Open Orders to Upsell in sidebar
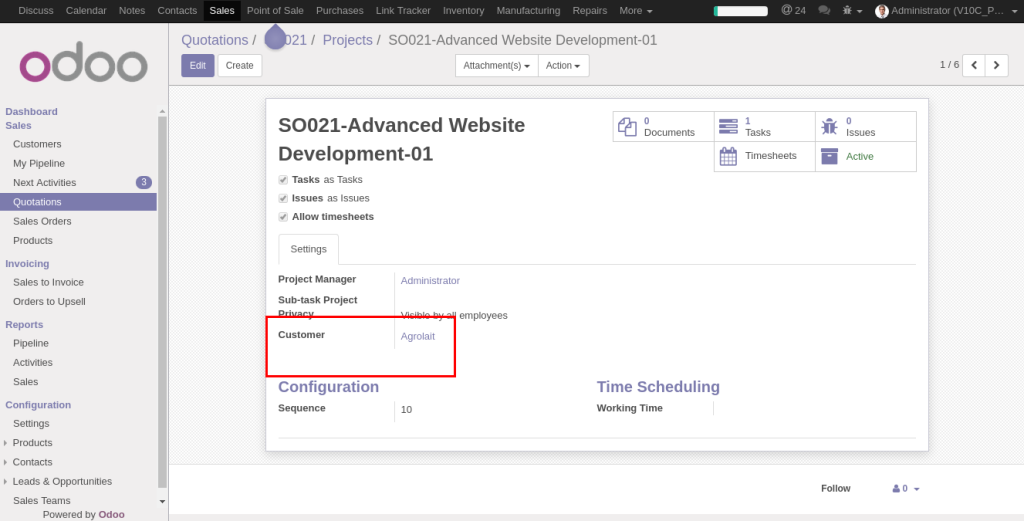Screen dimensions: 1024x521 click(x=49, y=302)
